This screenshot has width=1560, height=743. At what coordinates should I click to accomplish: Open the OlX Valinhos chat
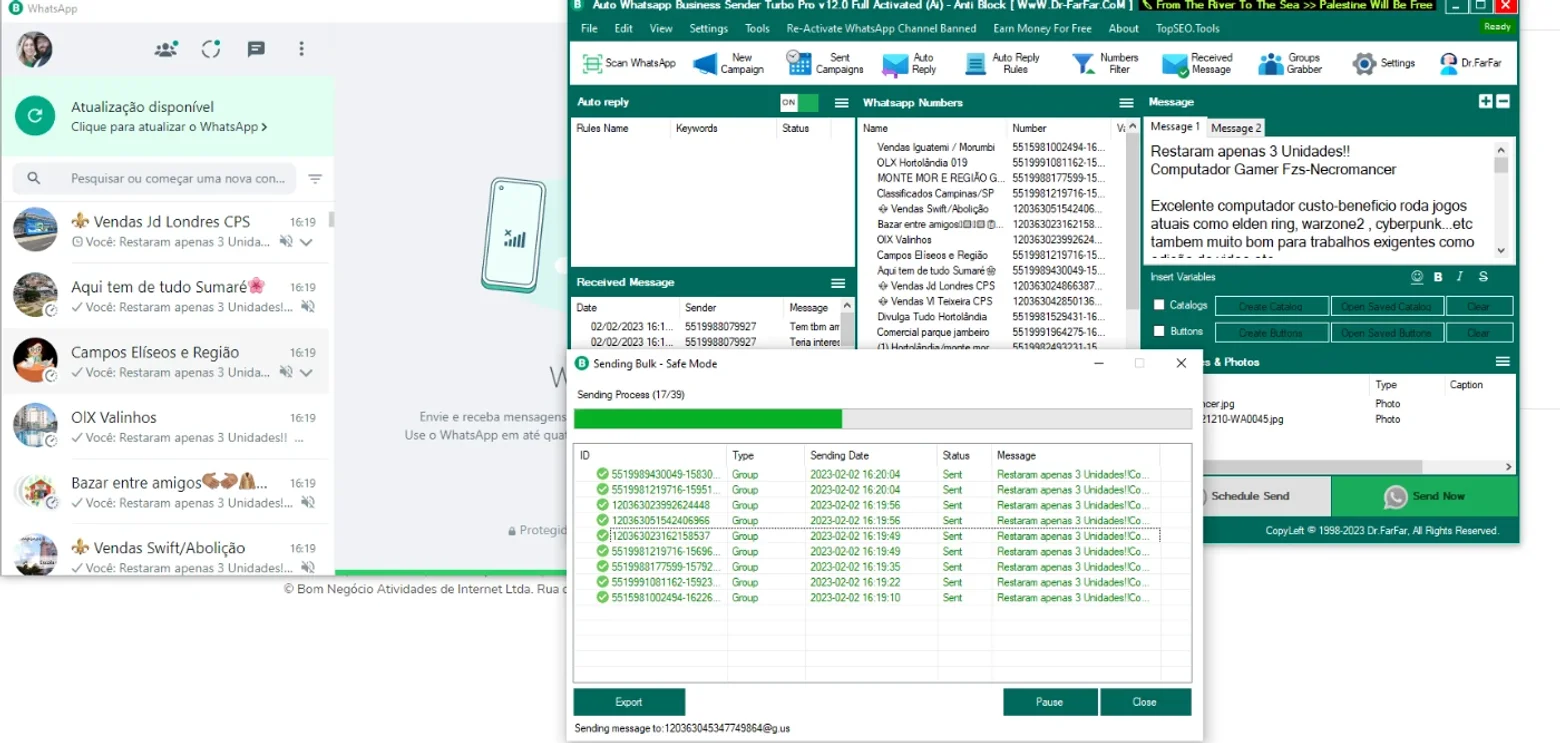coord(166,427)
